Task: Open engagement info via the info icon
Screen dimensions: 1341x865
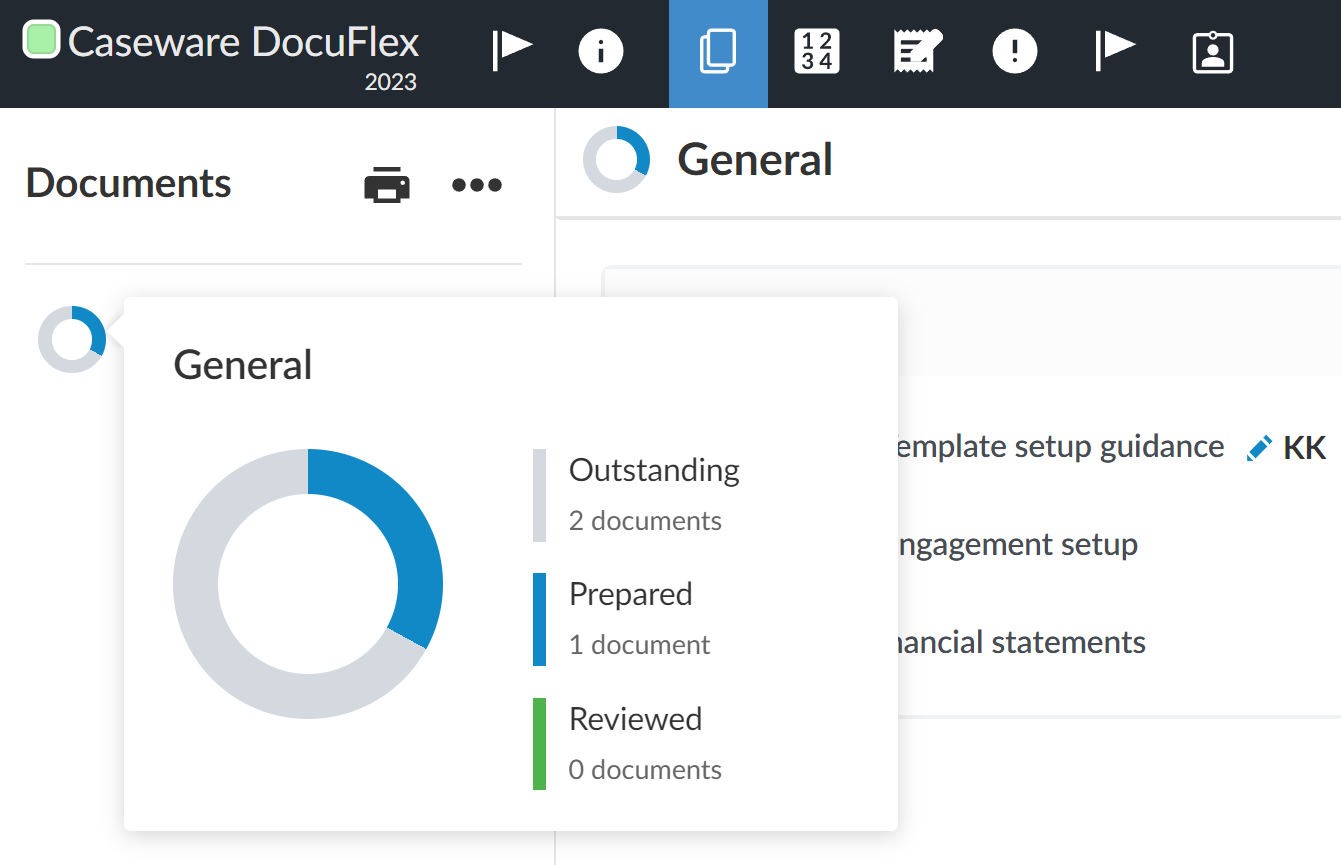Action: click(601, 50)
